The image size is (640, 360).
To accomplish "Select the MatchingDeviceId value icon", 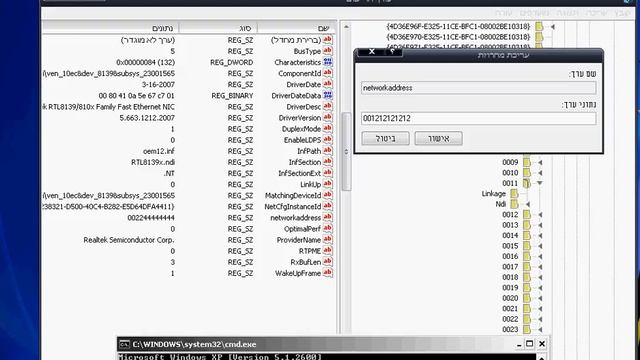I will 327,195.
